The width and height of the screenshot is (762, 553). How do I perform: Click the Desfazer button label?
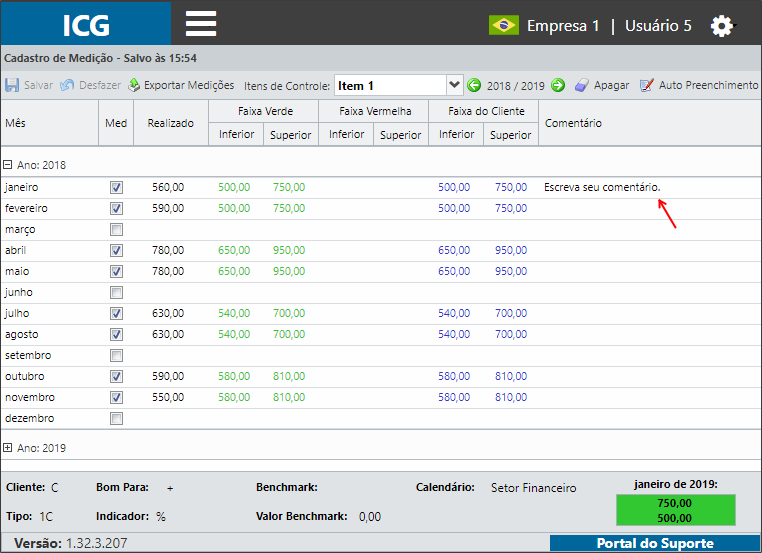(x=100, y=85)
